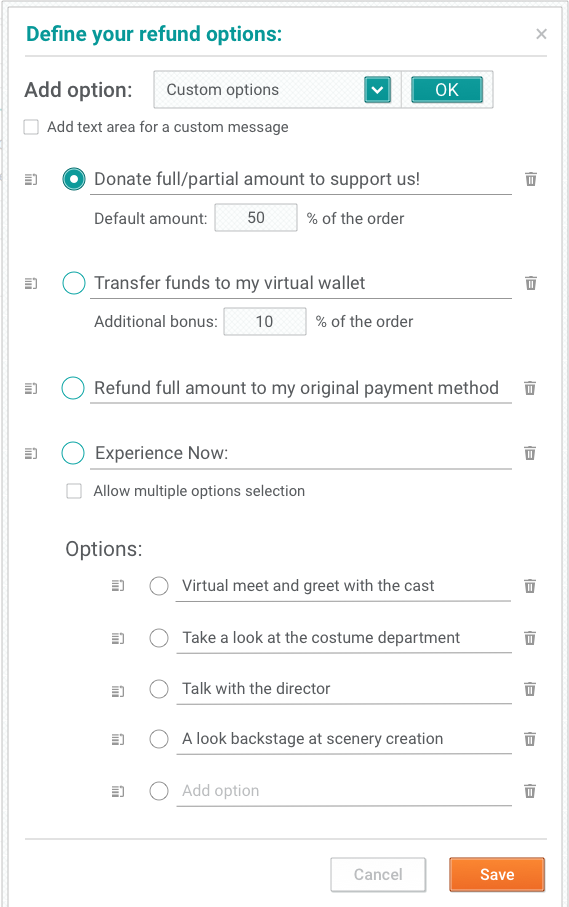Trash the A look backstage at scenery creation option
The image size is (569, 907).
530,739
